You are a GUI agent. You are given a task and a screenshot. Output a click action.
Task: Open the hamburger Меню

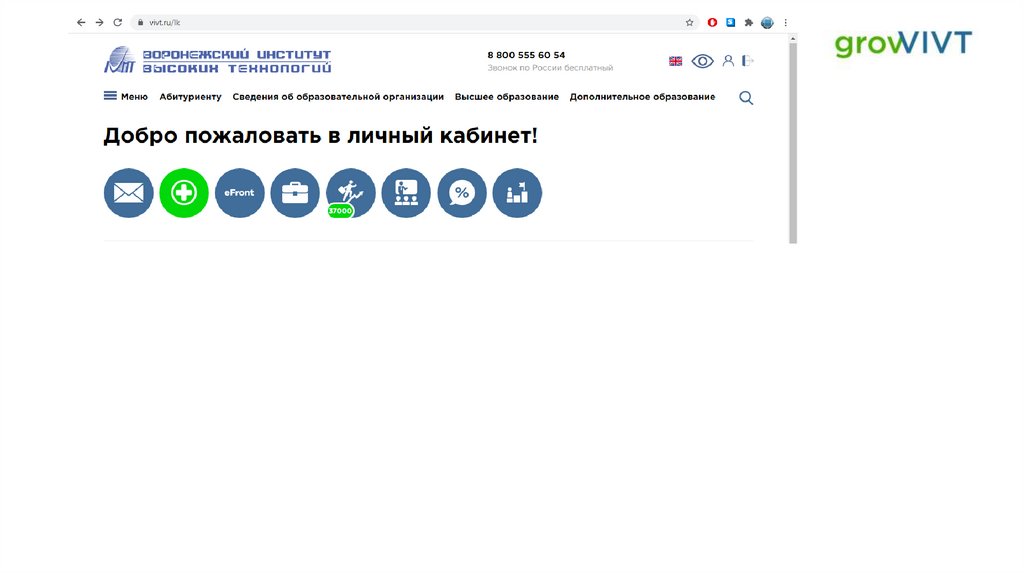pos(126,97)
